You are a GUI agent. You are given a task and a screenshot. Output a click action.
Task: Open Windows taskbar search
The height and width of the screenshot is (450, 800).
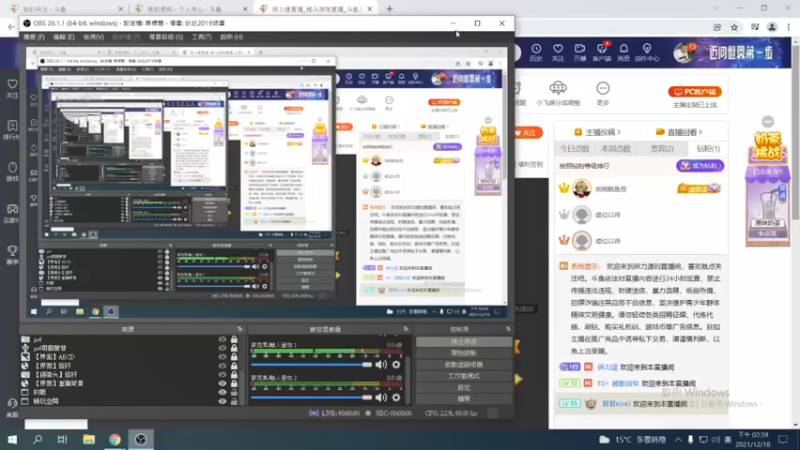[x=37, y=439]
